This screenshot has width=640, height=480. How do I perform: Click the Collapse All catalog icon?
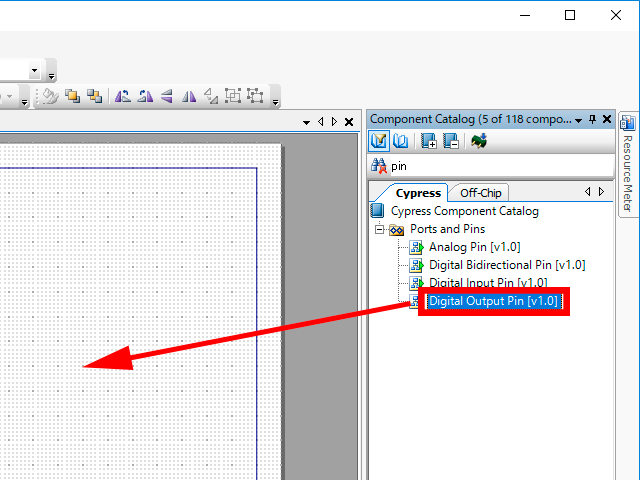[451, 141]
